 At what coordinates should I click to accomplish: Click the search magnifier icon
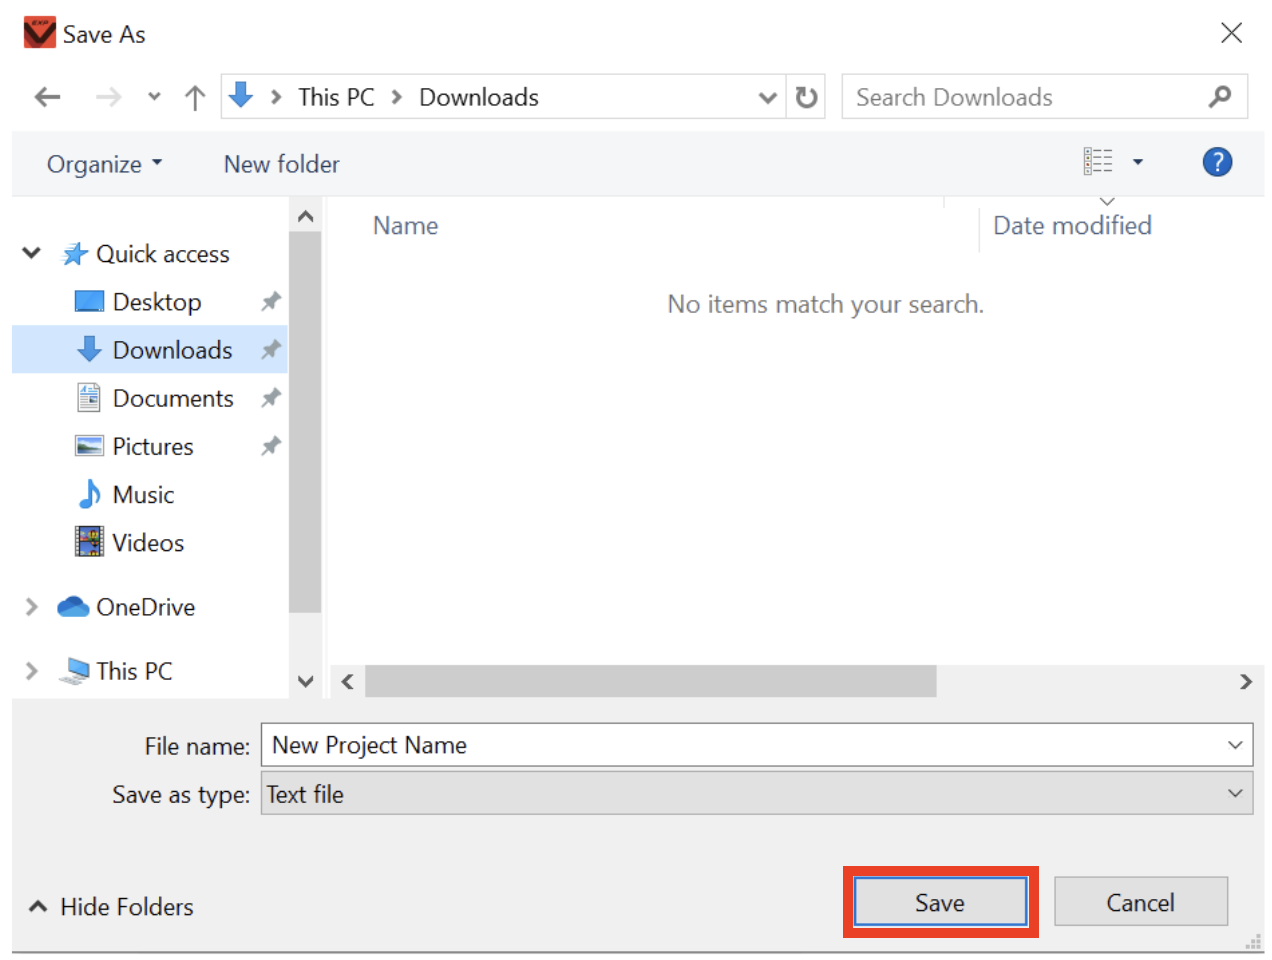point(1220,96)
